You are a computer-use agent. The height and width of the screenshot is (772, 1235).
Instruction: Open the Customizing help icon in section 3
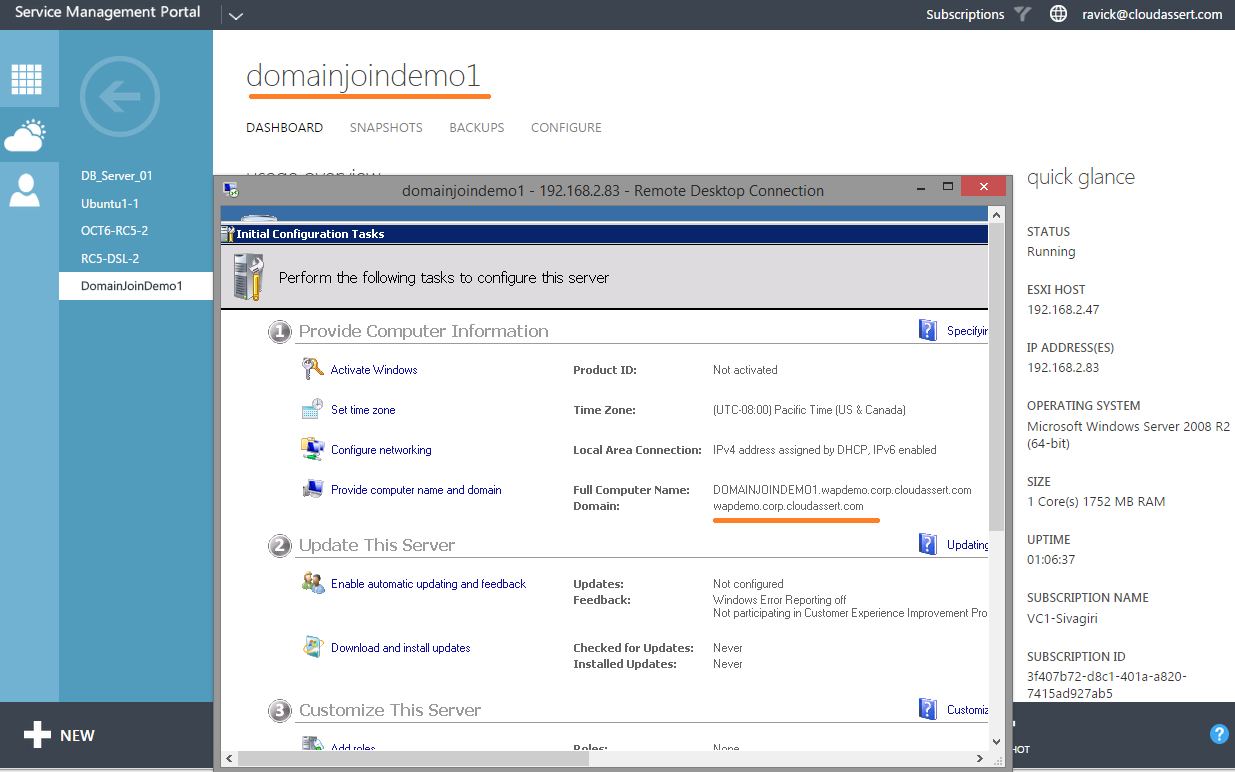coord(928,709)
